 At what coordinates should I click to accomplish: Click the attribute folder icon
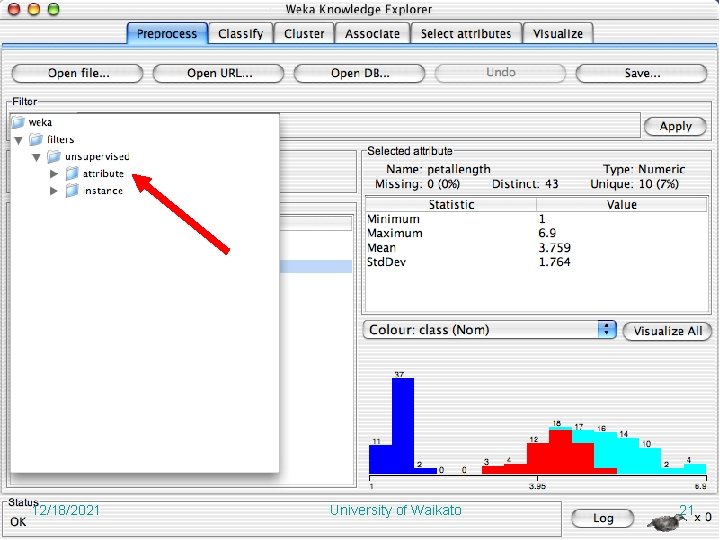point(72,174)
